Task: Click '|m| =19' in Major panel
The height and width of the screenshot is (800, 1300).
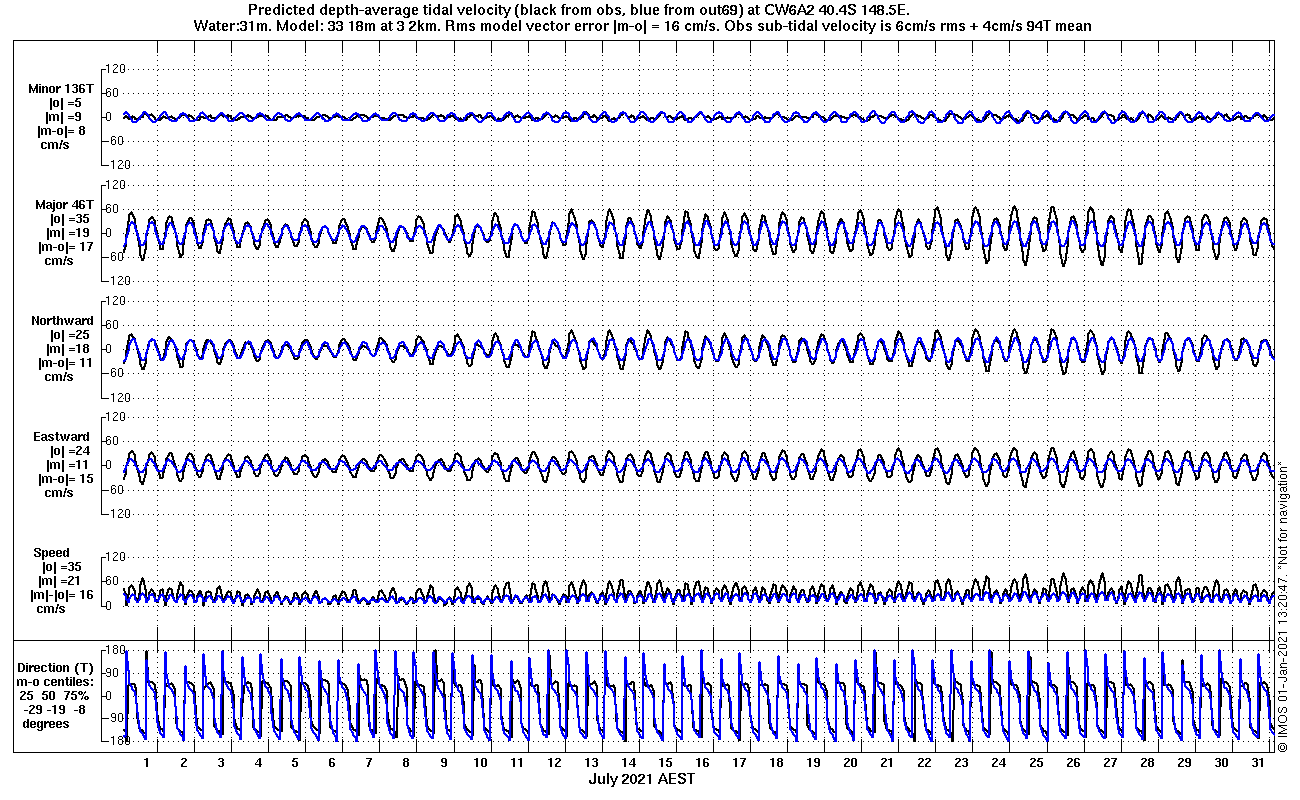Action: click(70, 233)
